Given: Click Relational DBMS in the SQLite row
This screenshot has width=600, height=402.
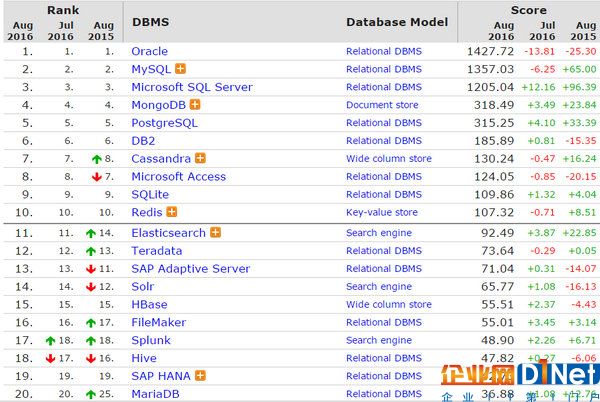Looking at the screenshot, I should click(384, 194).
